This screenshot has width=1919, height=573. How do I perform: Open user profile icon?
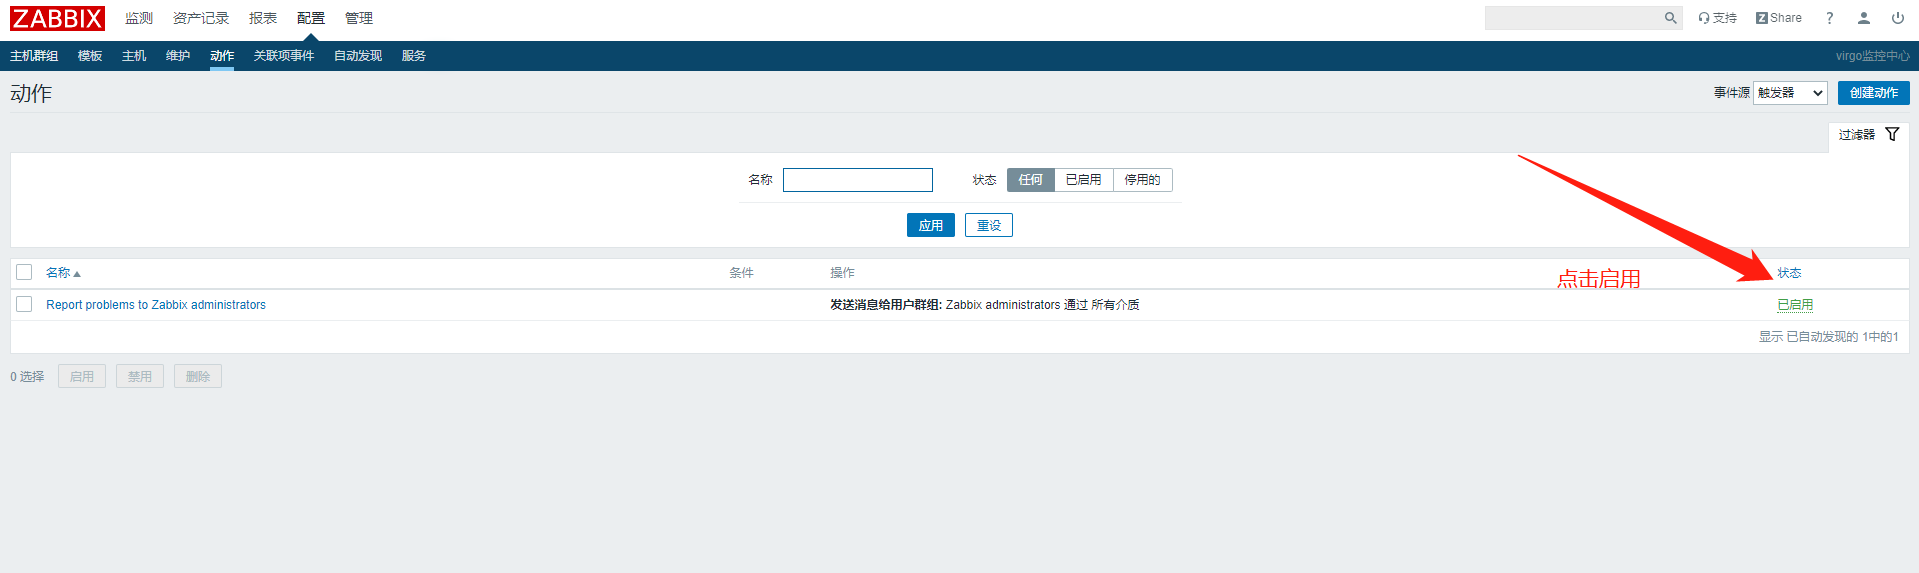pos(1864,18)
